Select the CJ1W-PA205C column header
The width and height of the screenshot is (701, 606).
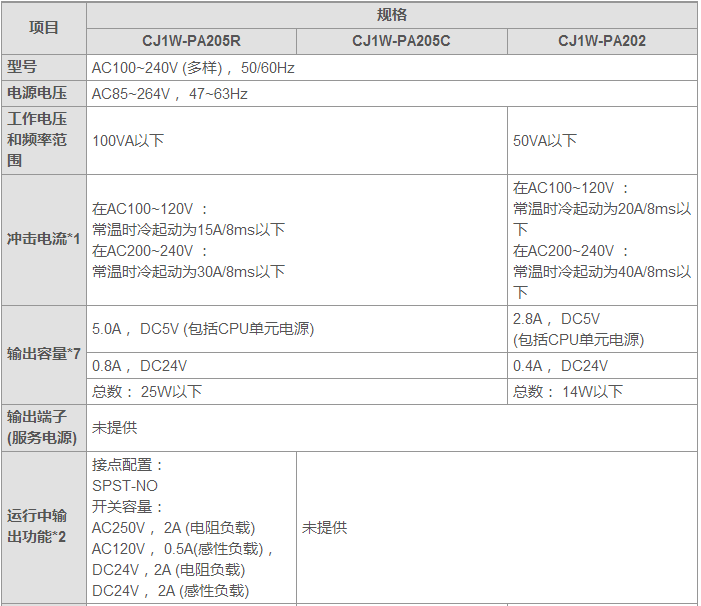pyautogui.click(x=401, y=41)
